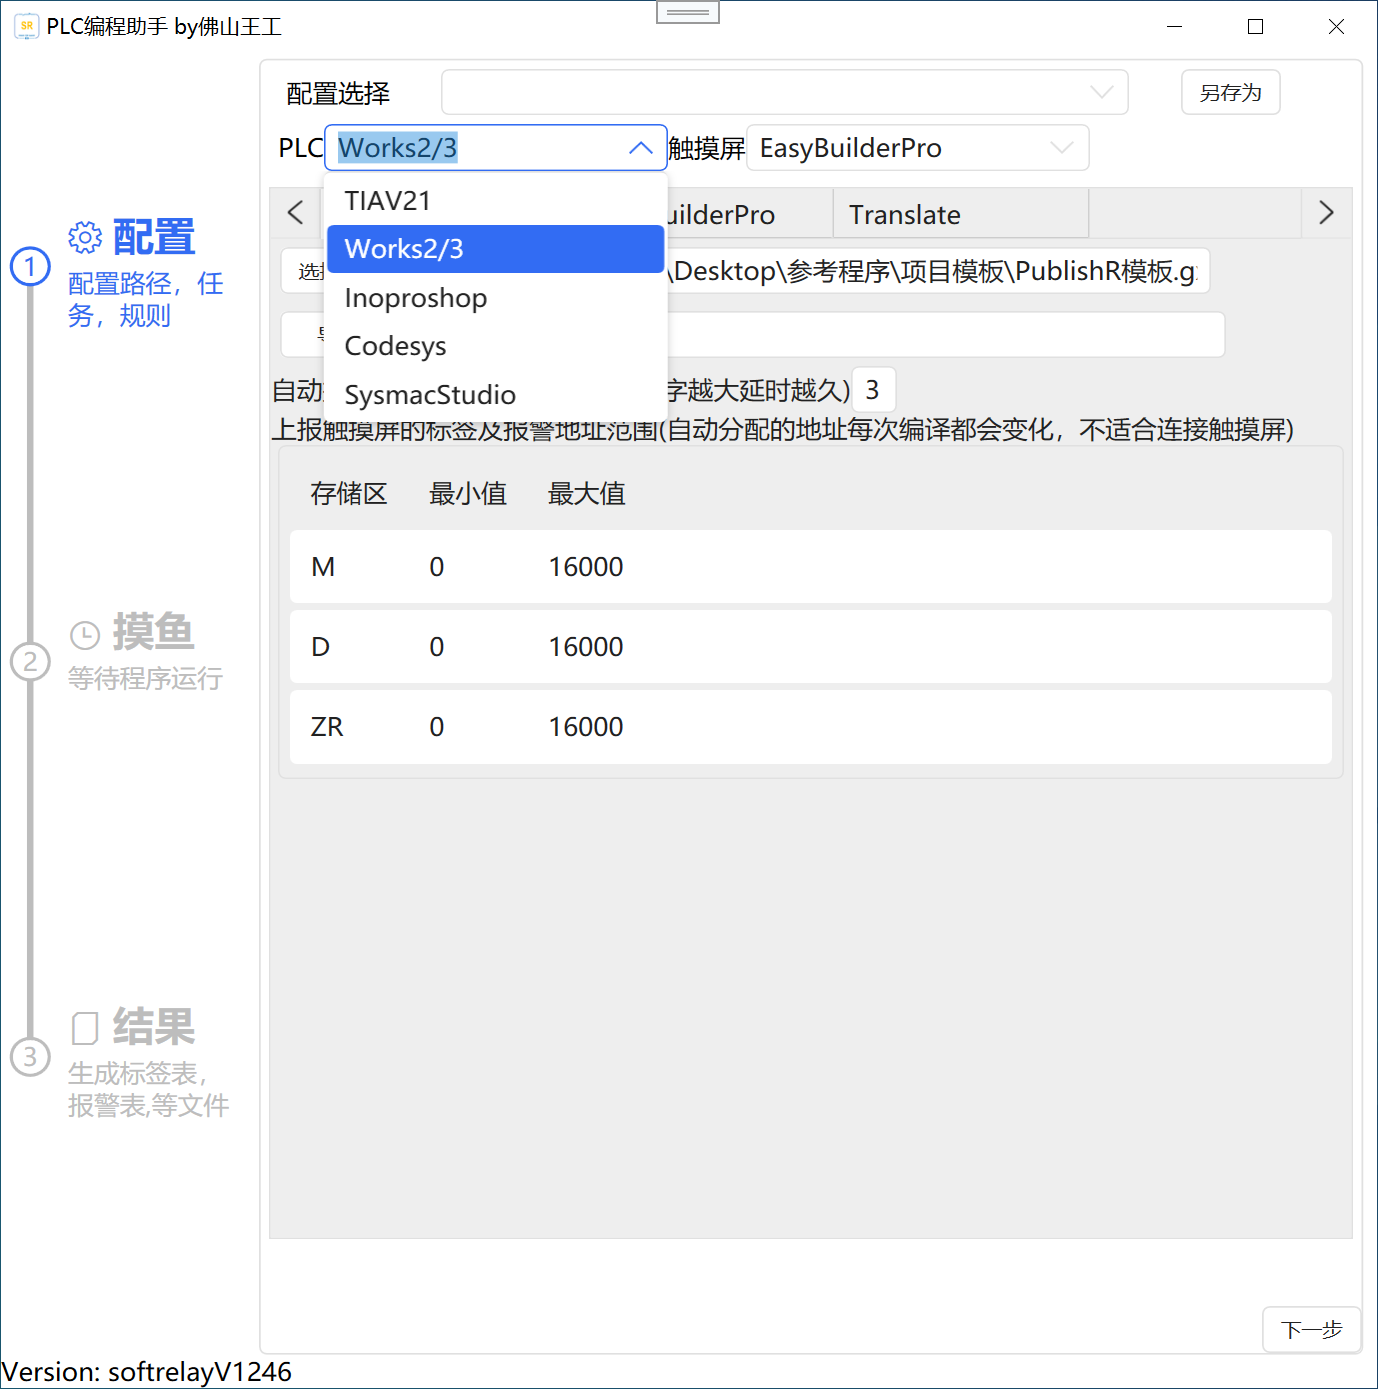Choose TIAV21 from the PLC list
The height and width of the screenshot is (1389, 1378).
496,201
